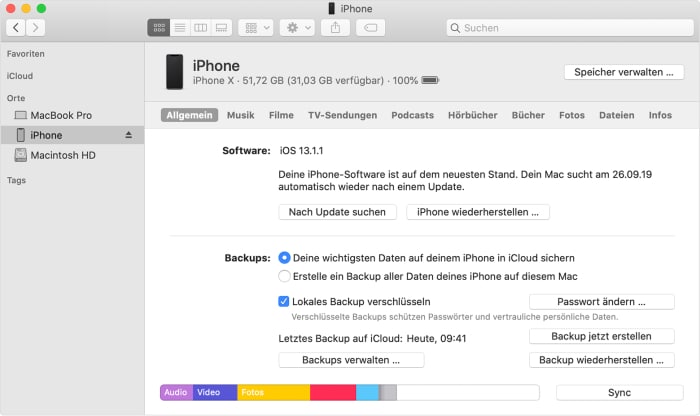Click Backups verwalten button
Viewport: 700px width, 416px height.
(x=351, y=360)
